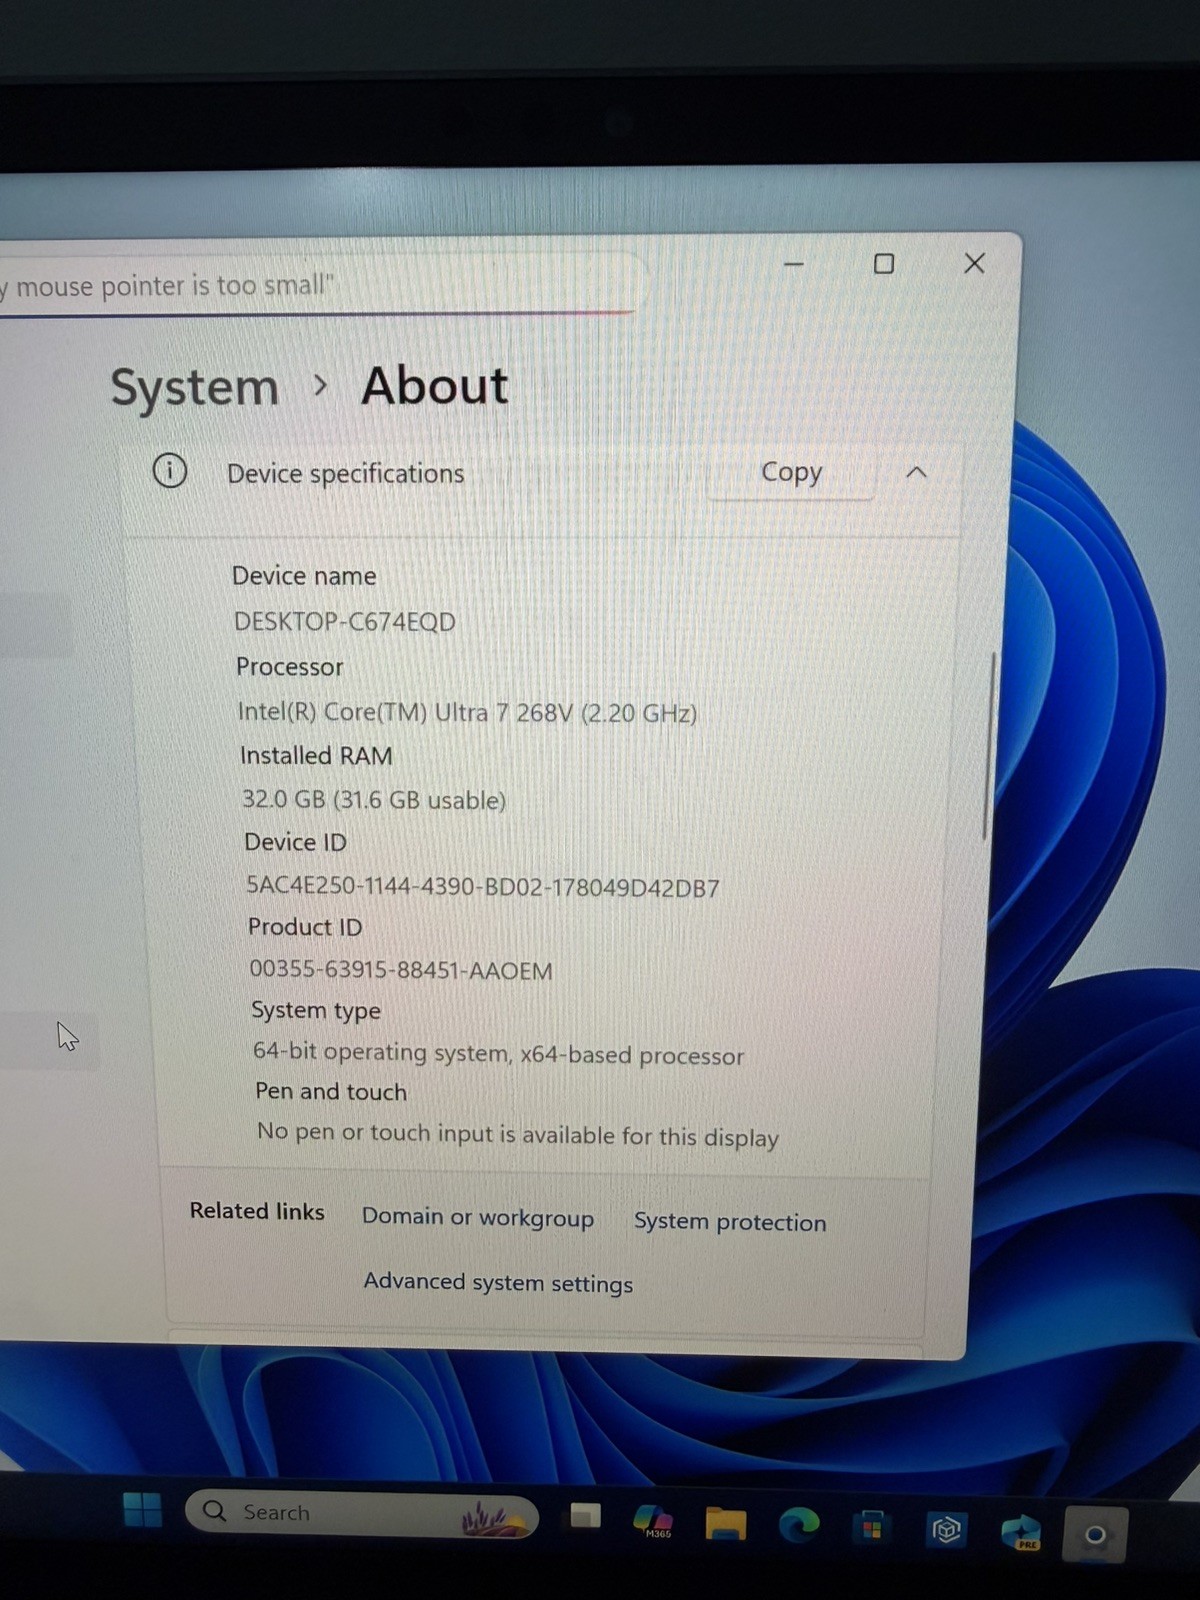This screenshot has height=1600, width=1200.
Task: Click Device ID value starting 5AC4E250
Action: point(483,887)
